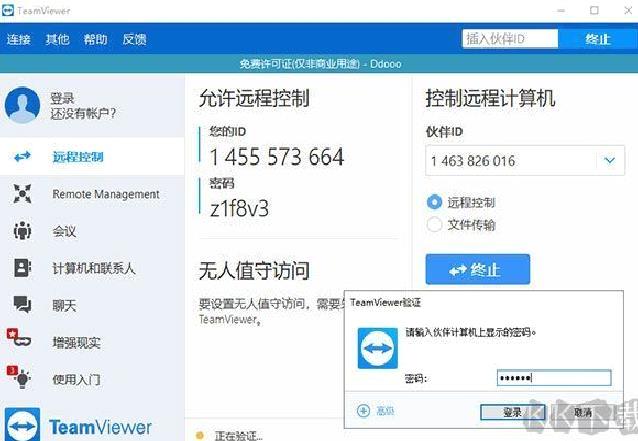Image resolution: width=638 pixels, height=441 pixels.
Task: Click the 会议 meeting icon
Action: (x=22, y=231)
